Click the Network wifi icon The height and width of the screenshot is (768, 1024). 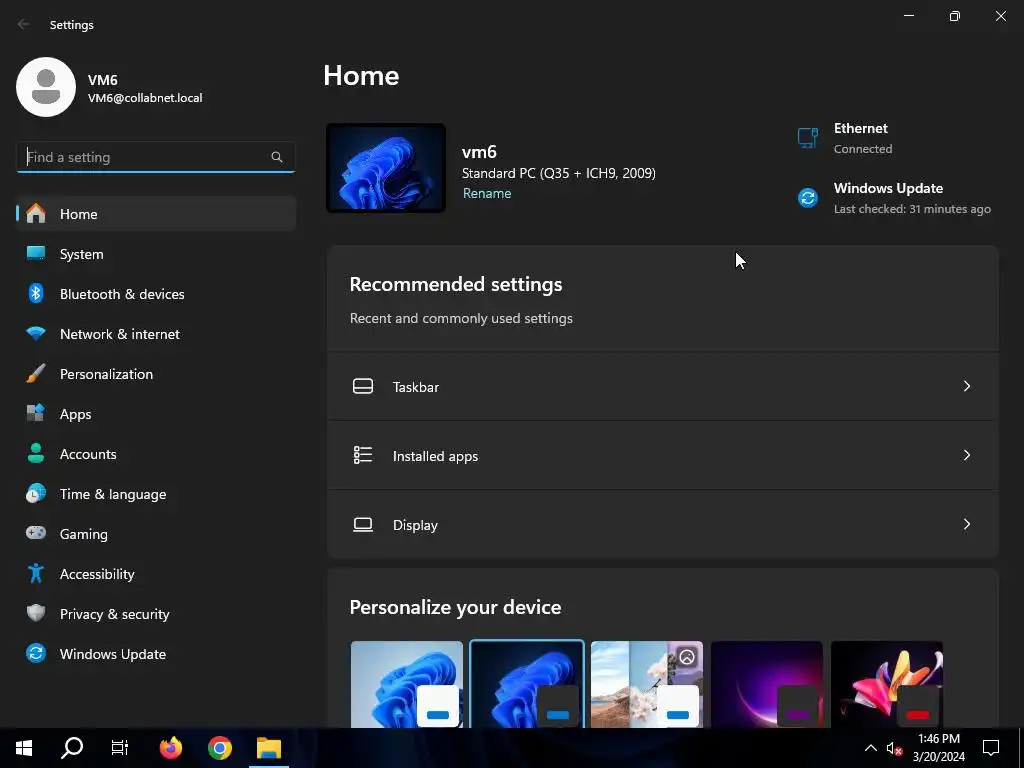click(36, 334)
